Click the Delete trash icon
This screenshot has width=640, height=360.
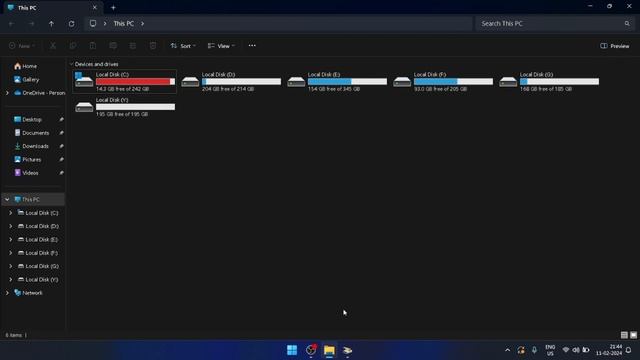(153, 46)
